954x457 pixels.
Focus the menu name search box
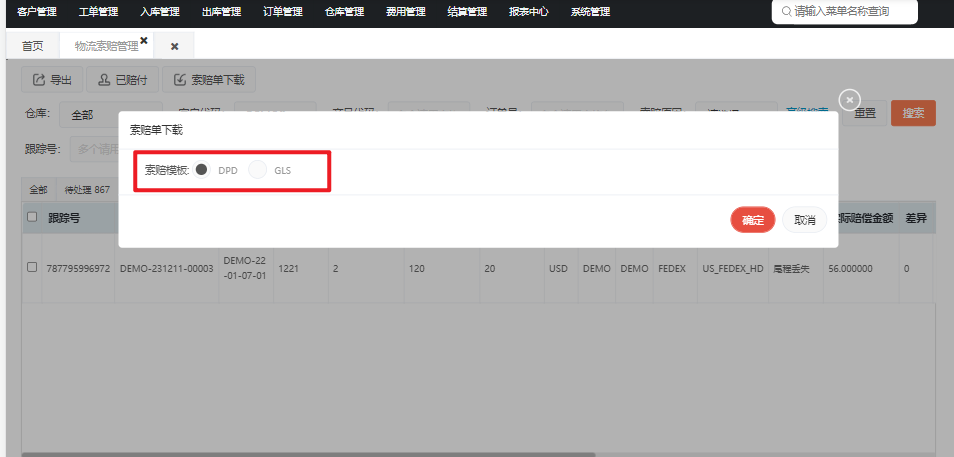point(844,12)
